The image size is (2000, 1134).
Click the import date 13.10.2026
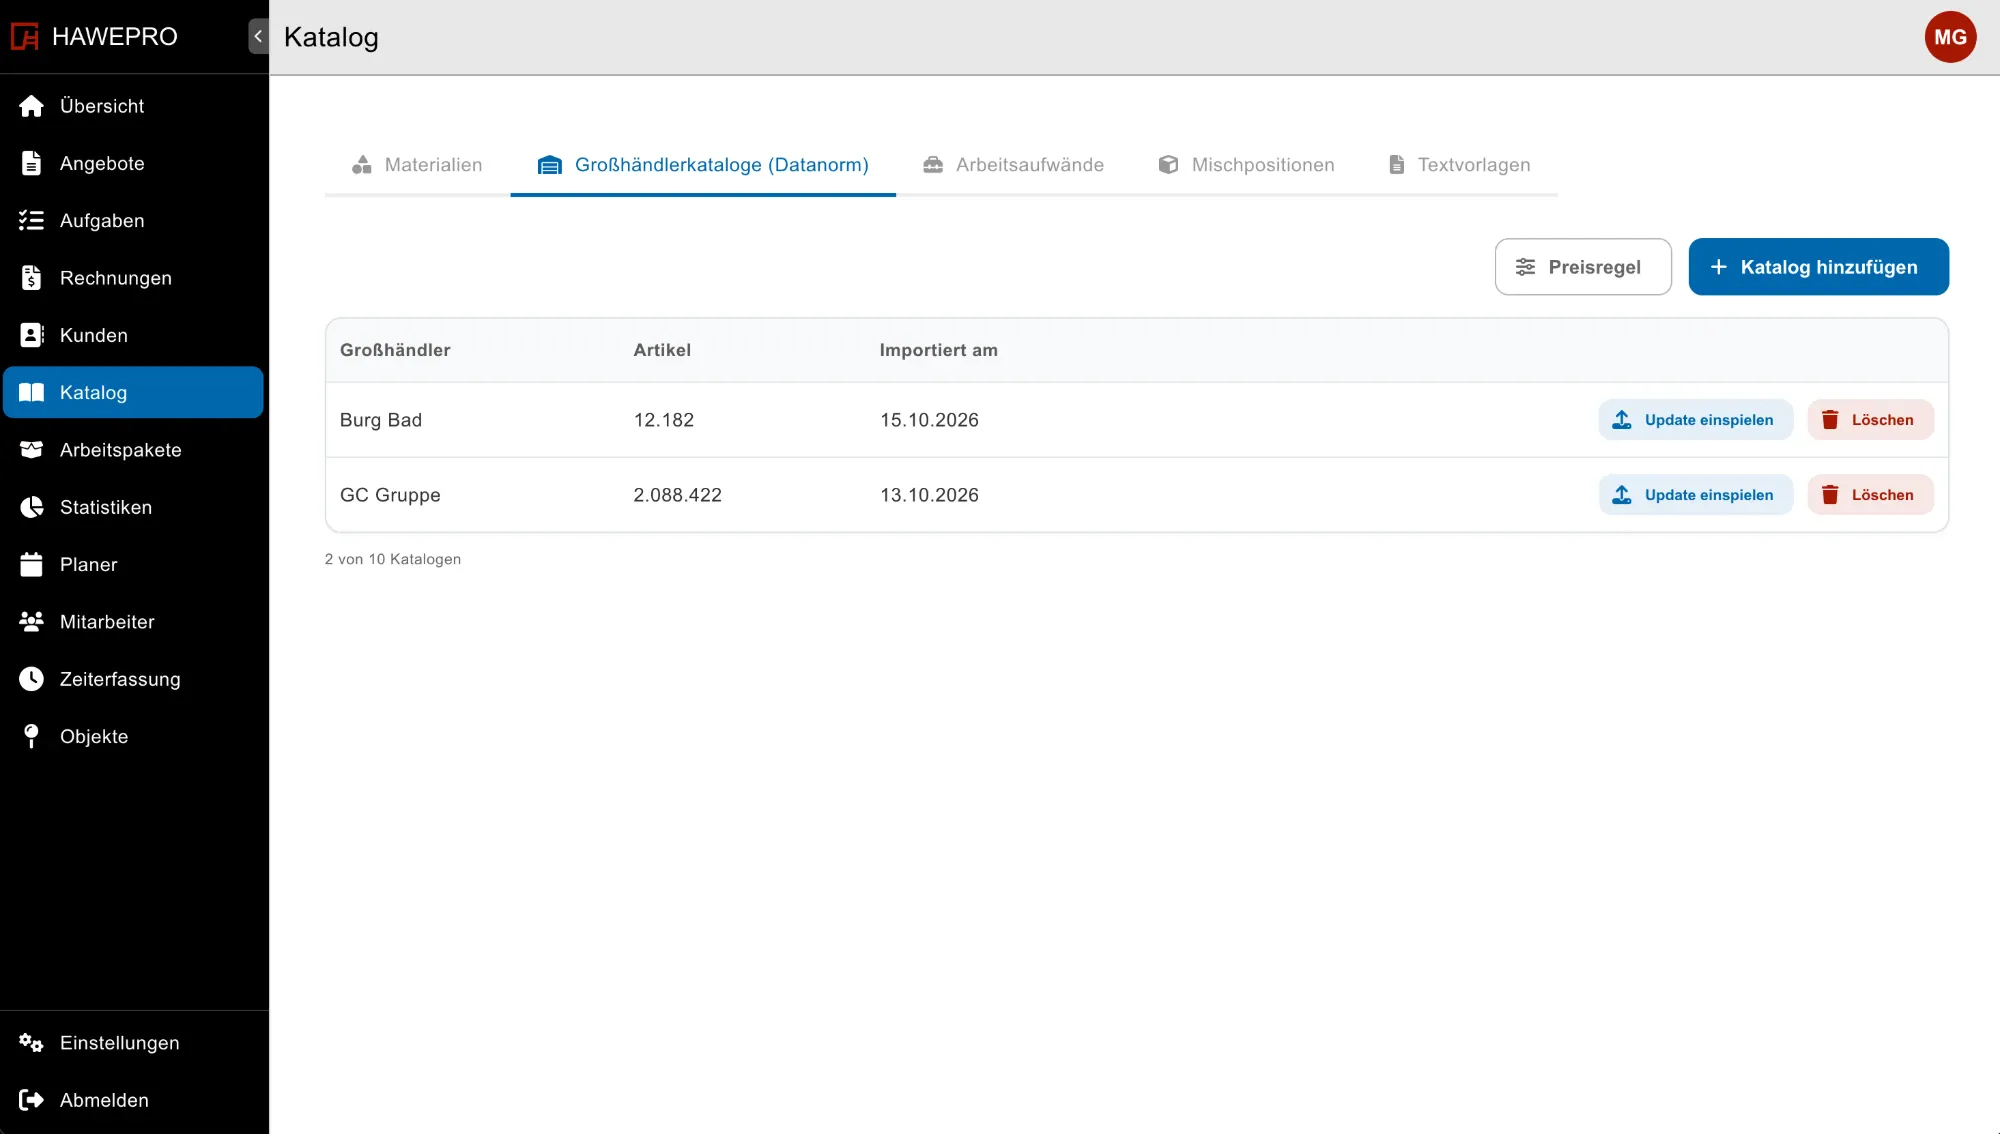pyautogui.click(x=929, y=495)
